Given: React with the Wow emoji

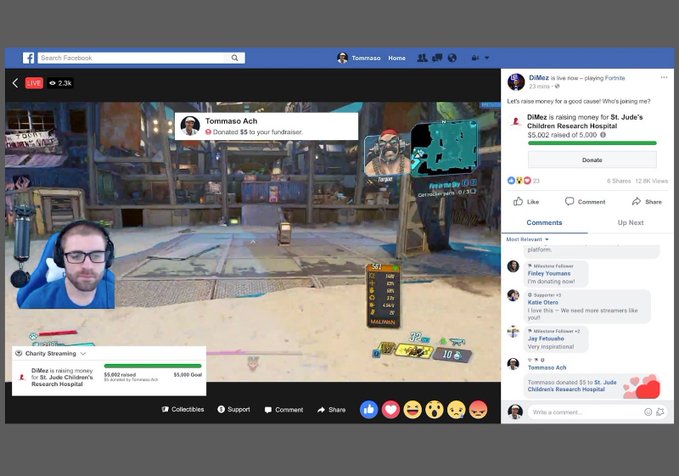Looking at the screenshot, I should pyautogui.click(x=434, y=409).
